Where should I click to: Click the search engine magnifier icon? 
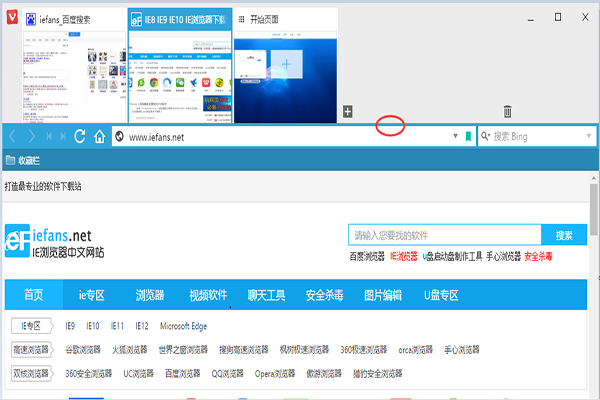(x=485, y=136)
